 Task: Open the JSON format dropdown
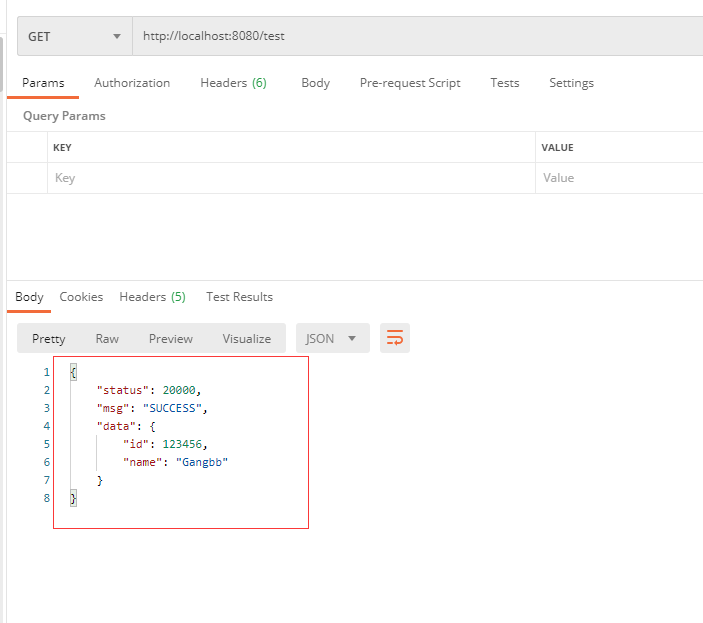coord(332,338)
